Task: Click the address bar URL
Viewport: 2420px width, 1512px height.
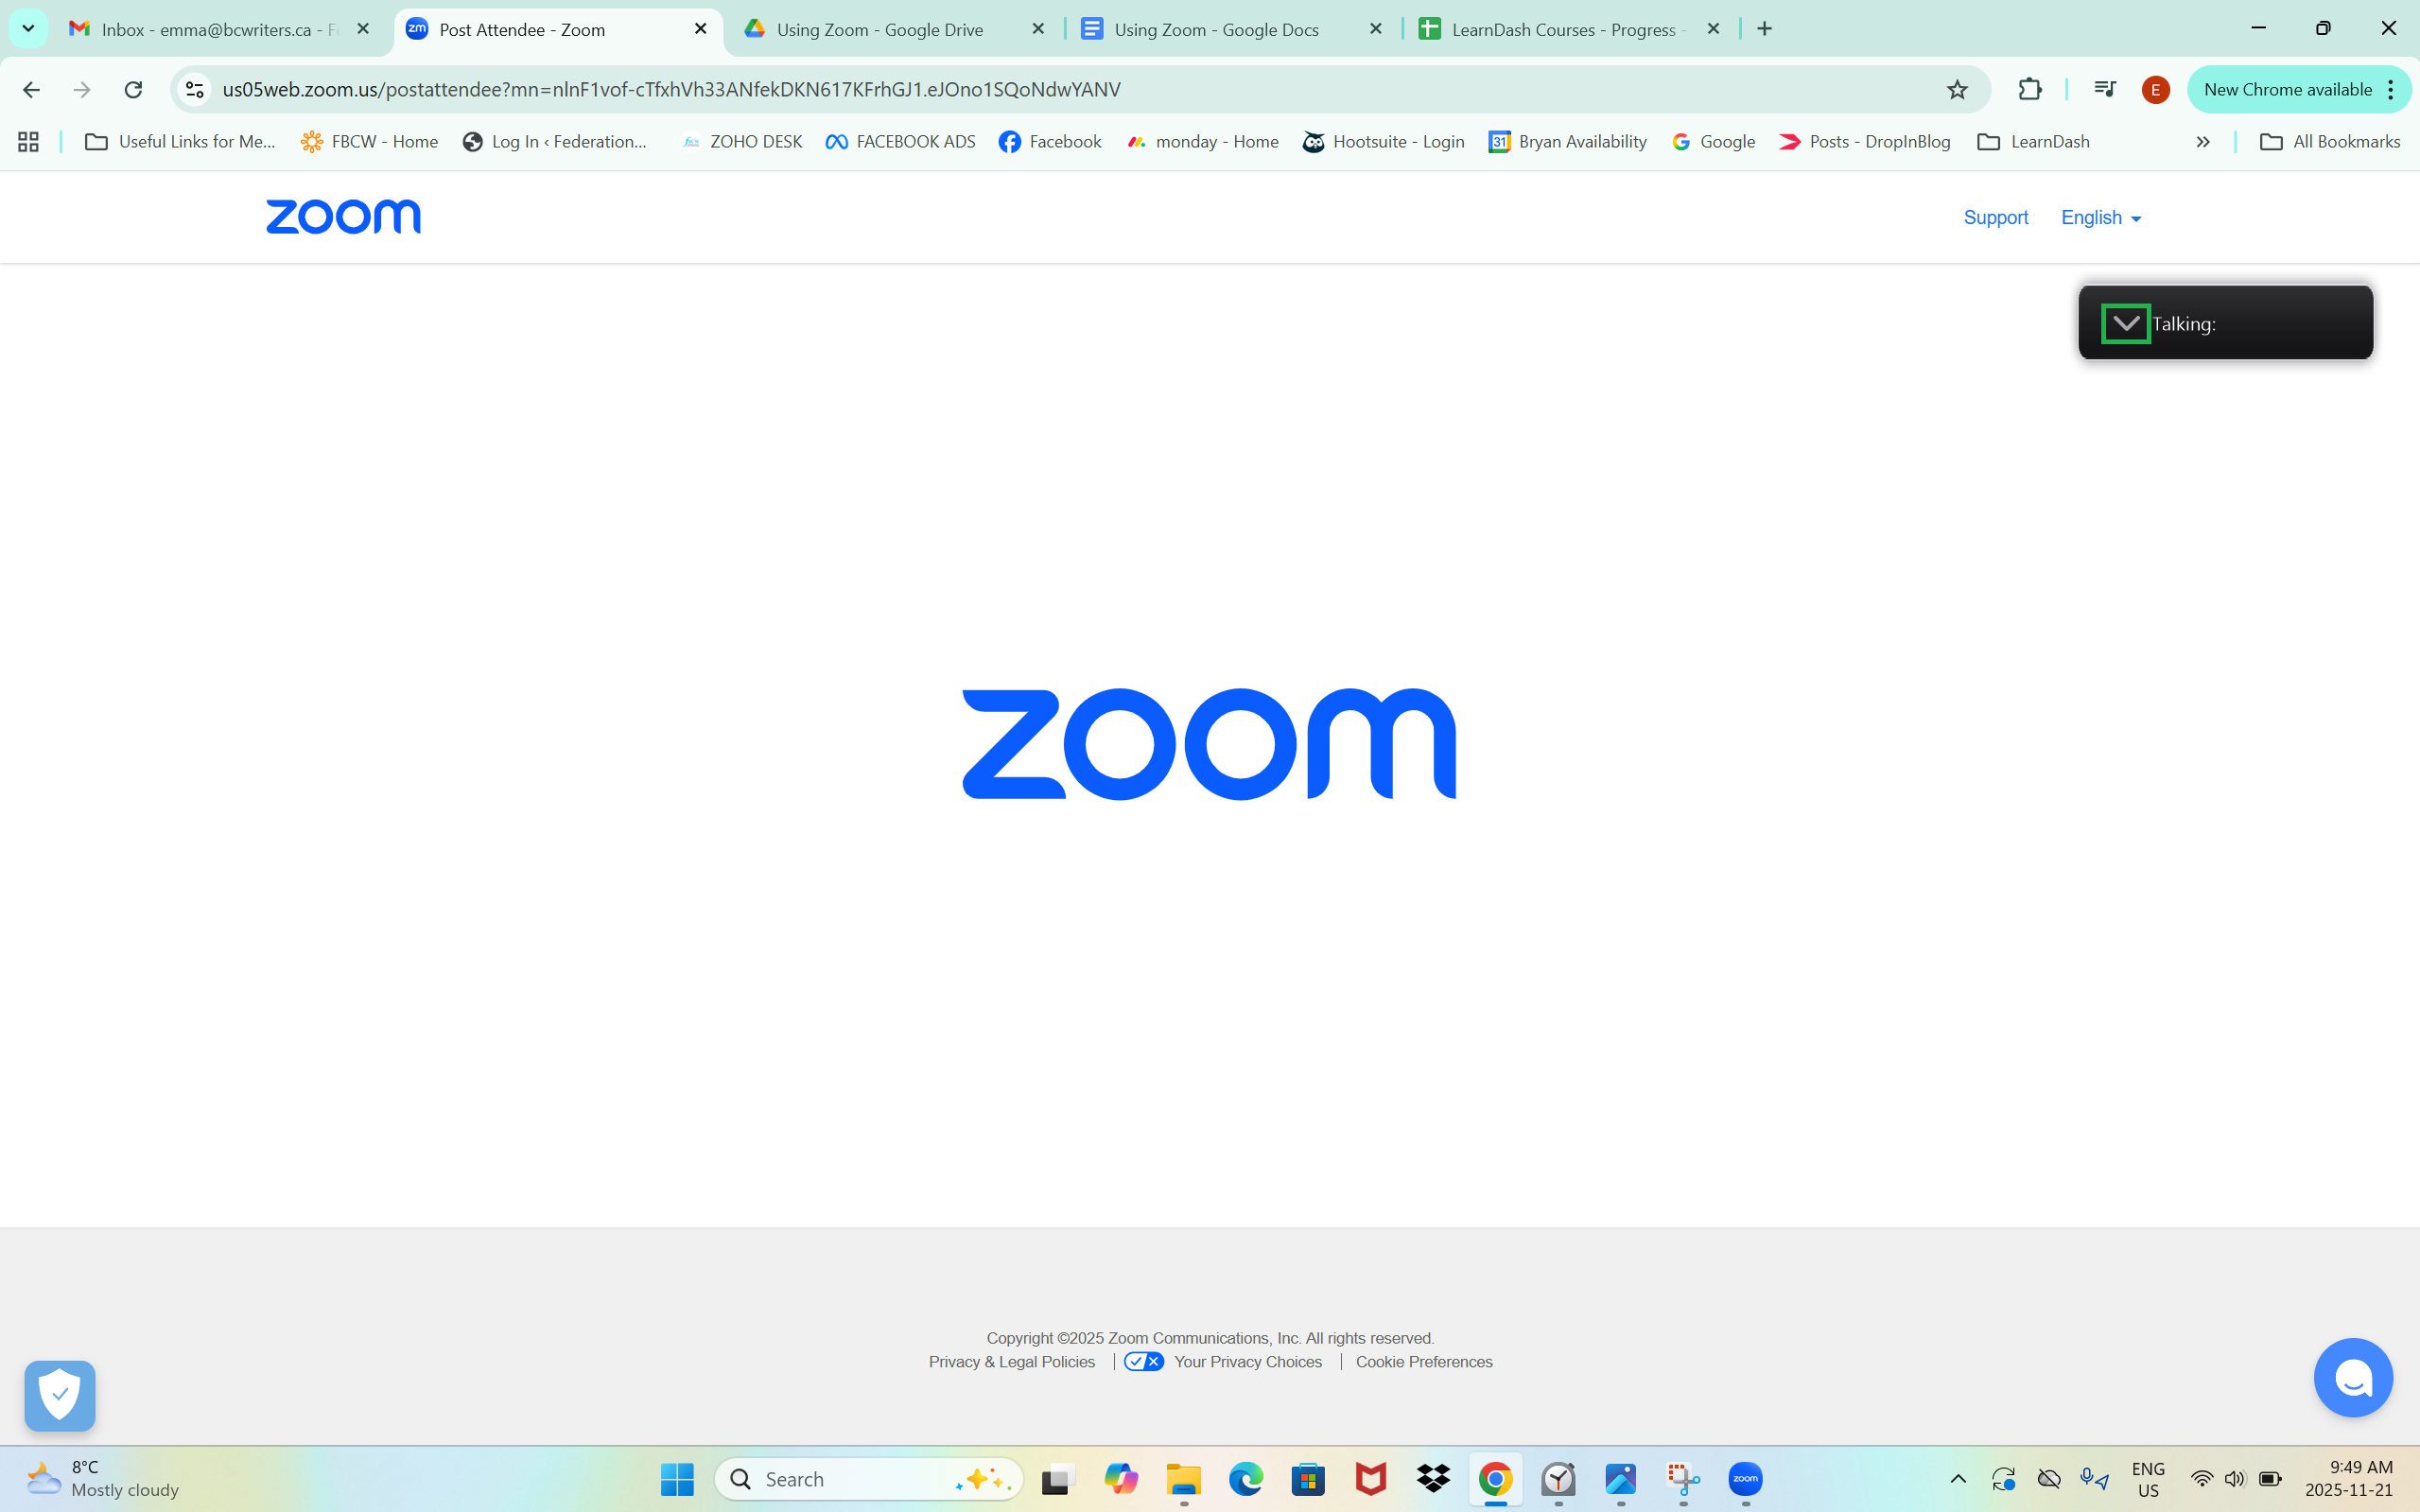Action: coord(671,90)
